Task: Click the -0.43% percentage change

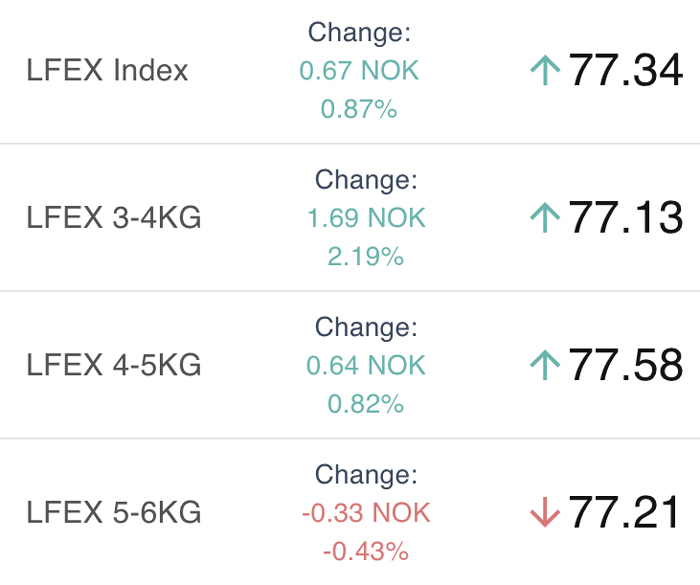Action: point(366,551)
